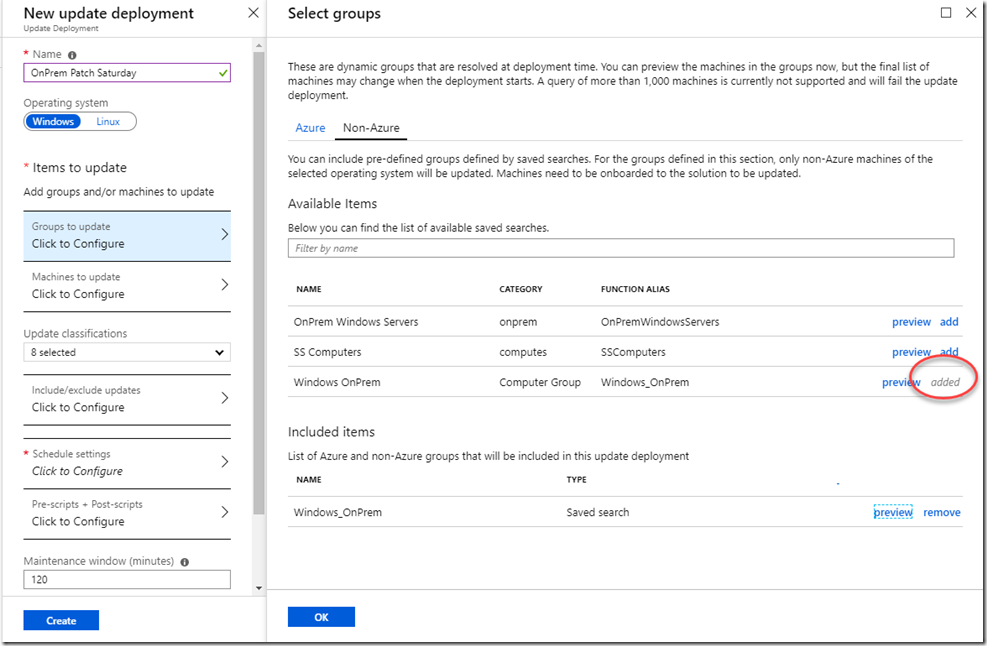987x646 pixels.
Task: Switch operating system to Linux
Action: [x=108, y=122]
